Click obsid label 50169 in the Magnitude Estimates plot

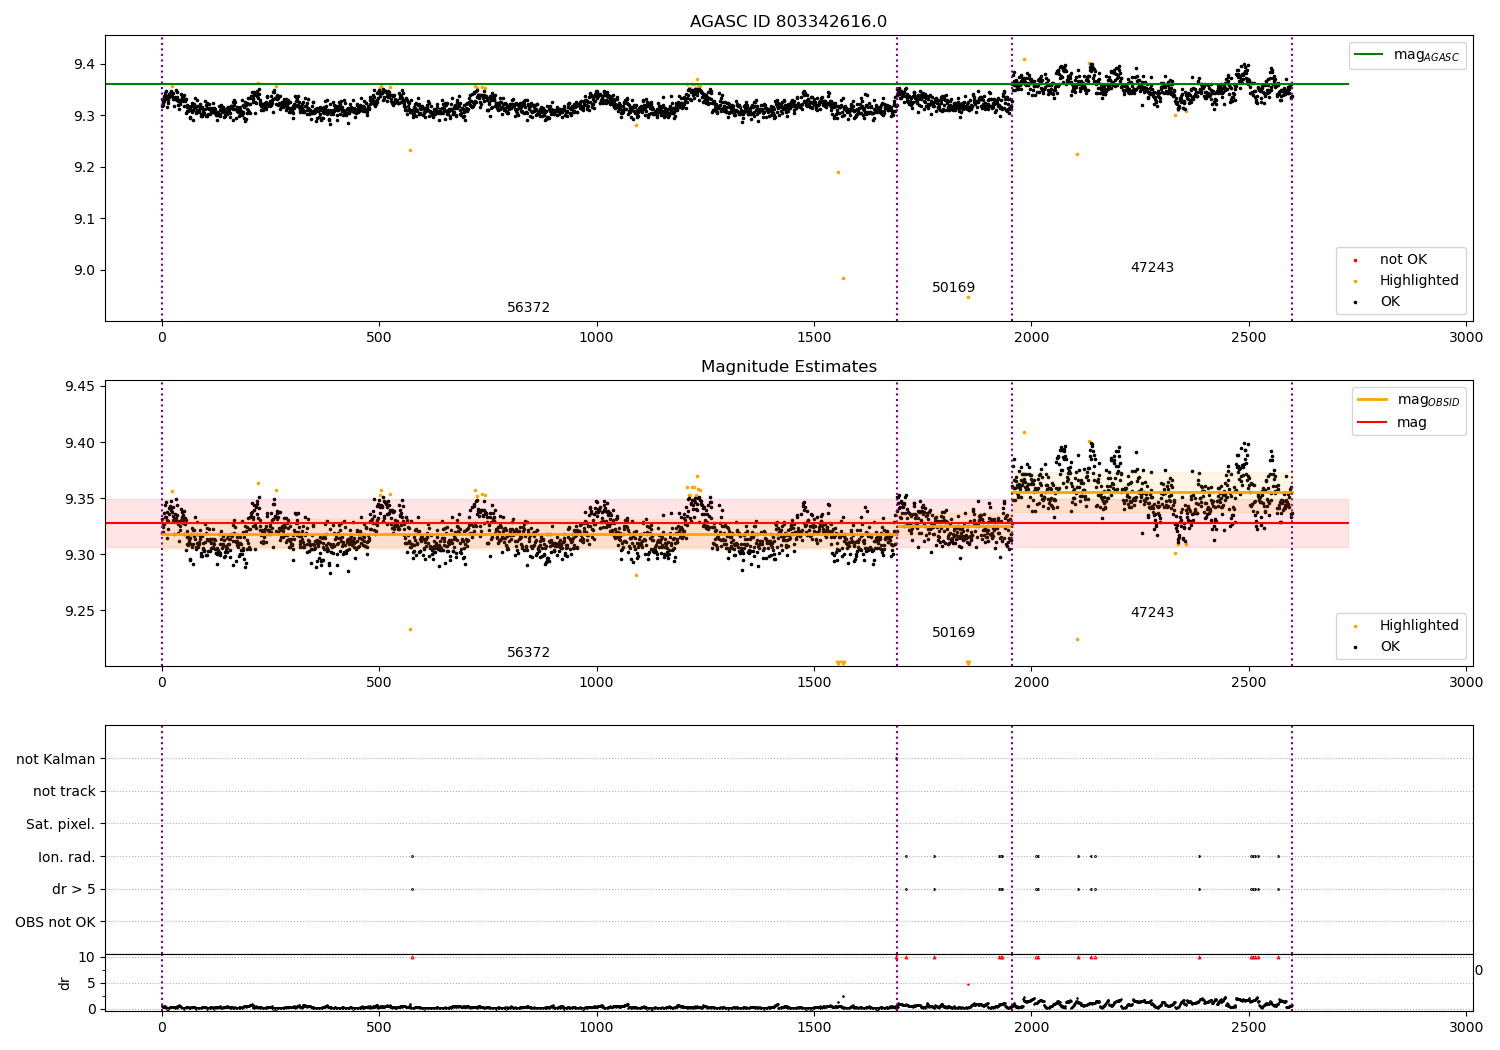(953, 633)
